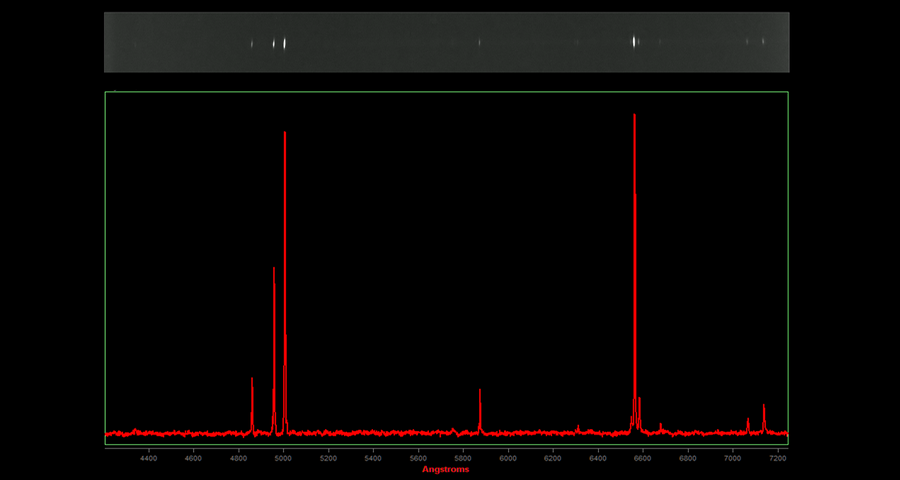Click the bright doublet in strip near 5000
The height and width of the screenshot is (480, 900).
280,43
